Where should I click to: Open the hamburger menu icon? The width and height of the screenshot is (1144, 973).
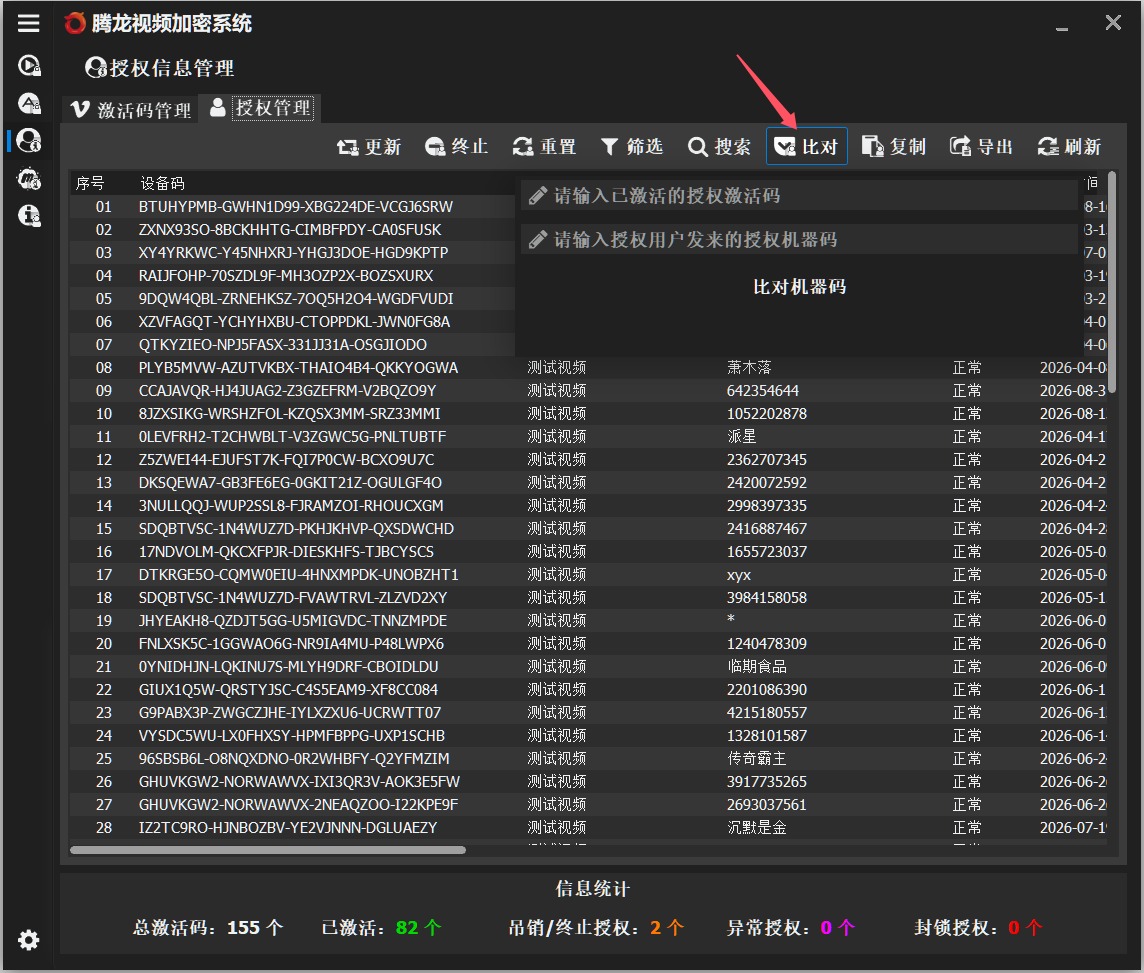point(28,23)
